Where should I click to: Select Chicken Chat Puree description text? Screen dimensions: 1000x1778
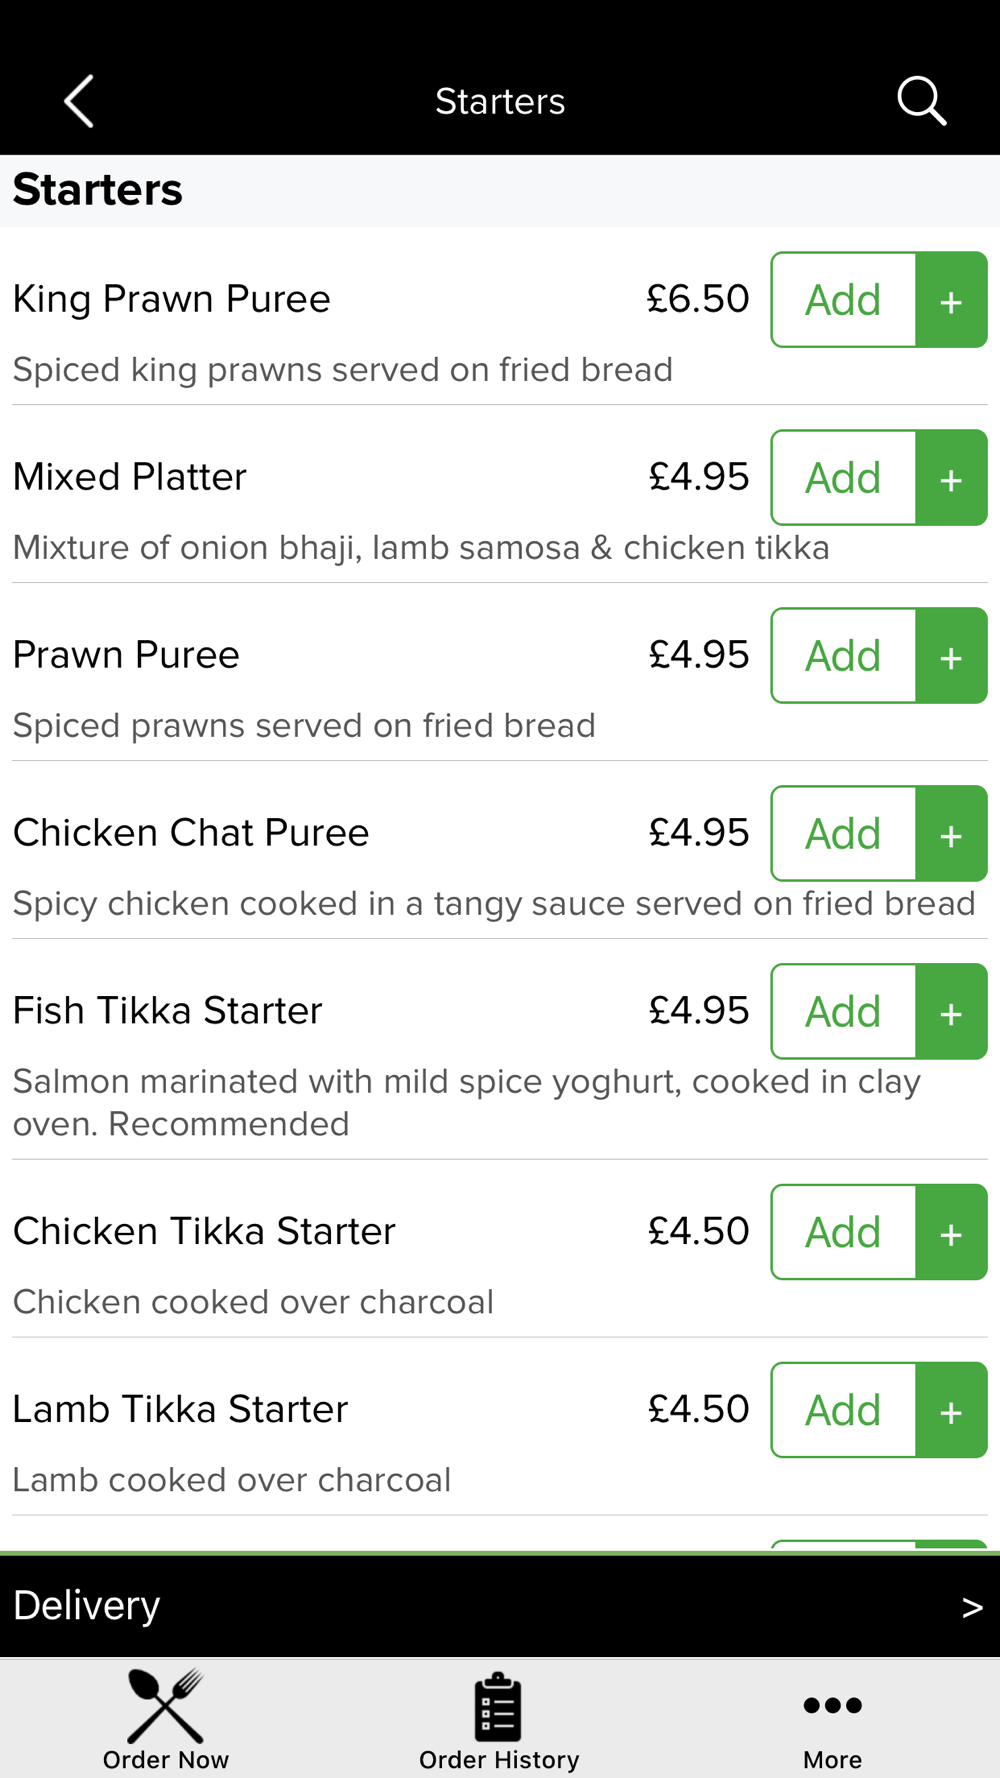(494, 904)
